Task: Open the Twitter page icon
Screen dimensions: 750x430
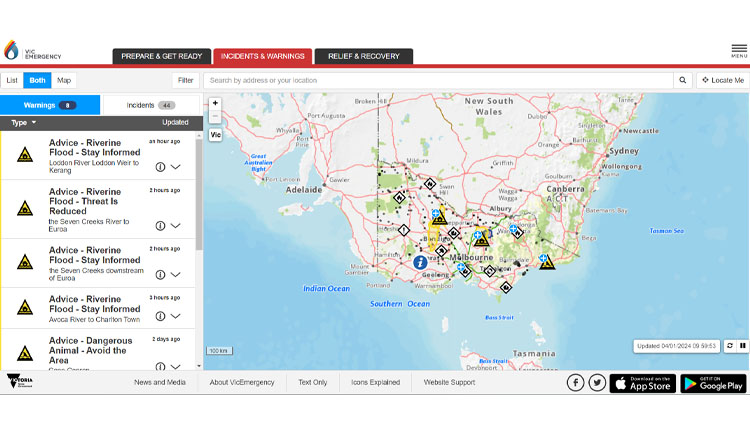Action: 597,383
